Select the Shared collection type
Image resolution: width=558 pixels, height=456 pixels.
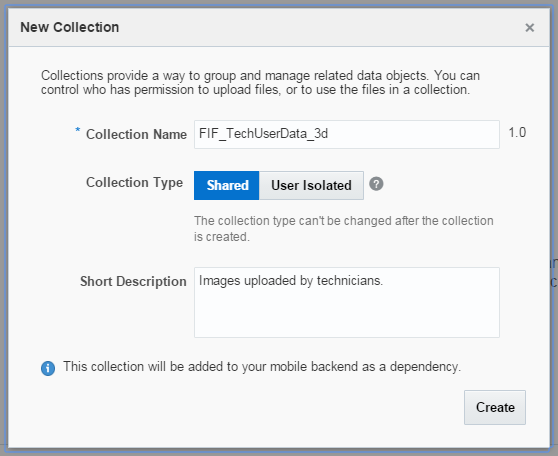click(226, 185)
